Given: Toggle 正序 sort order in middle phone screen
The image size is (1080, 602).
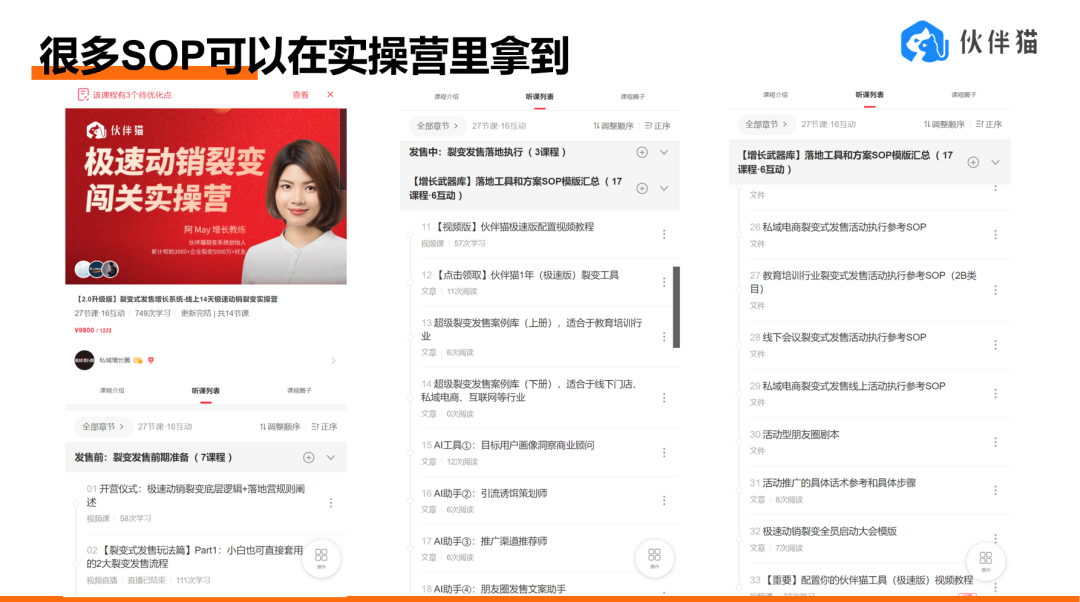Looking at the screenshot, I should tap(657, 126).
